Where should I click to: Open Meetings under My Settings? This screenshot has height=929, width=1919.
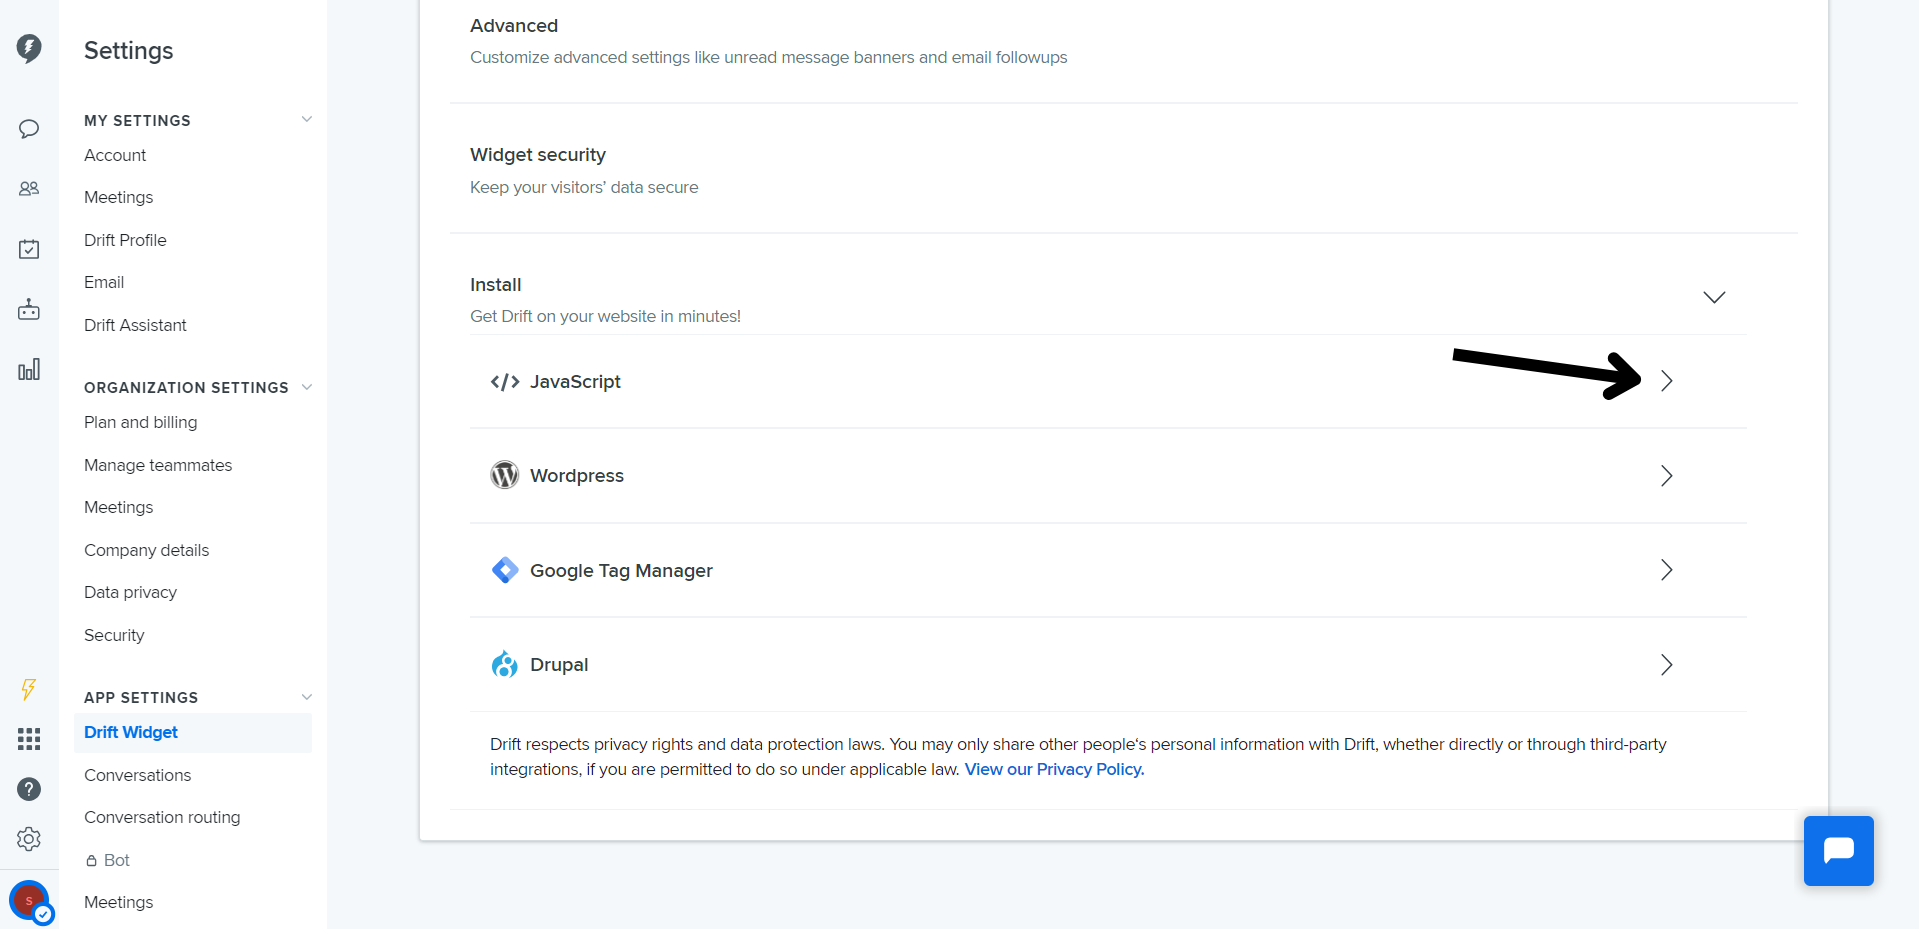tap(118, 197)
